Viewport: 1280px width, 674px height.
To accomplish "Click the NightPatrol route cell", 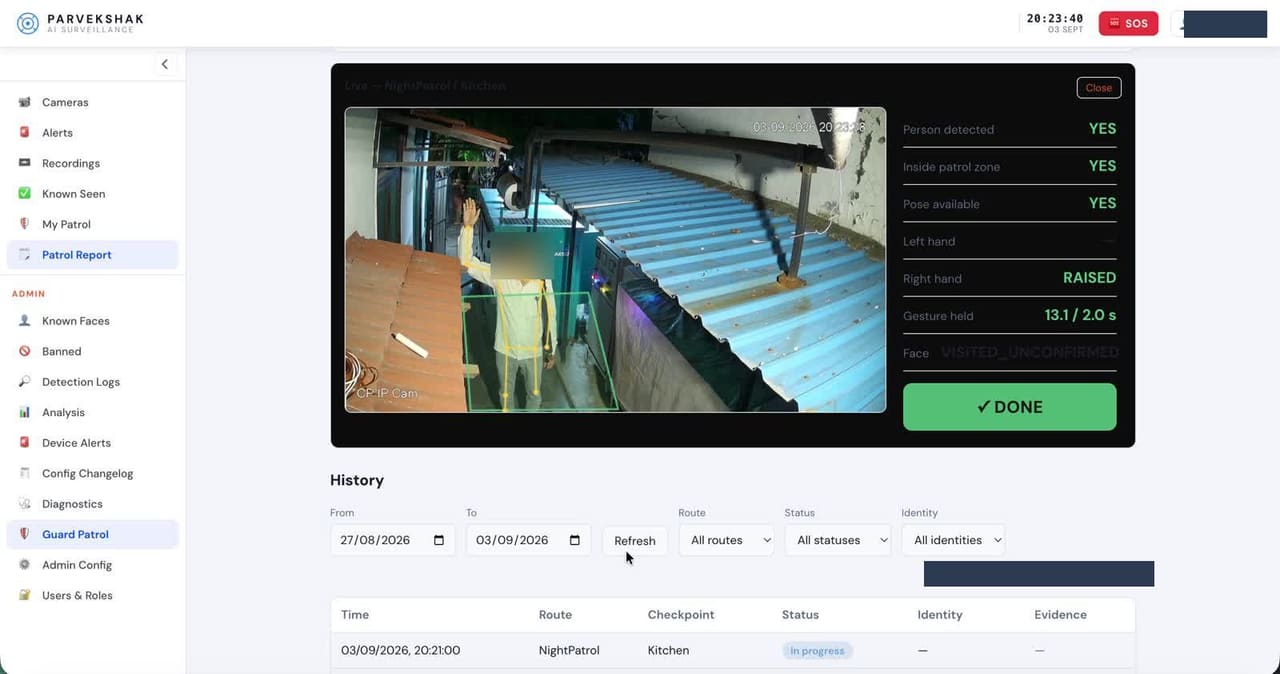I will coord(569,651).
